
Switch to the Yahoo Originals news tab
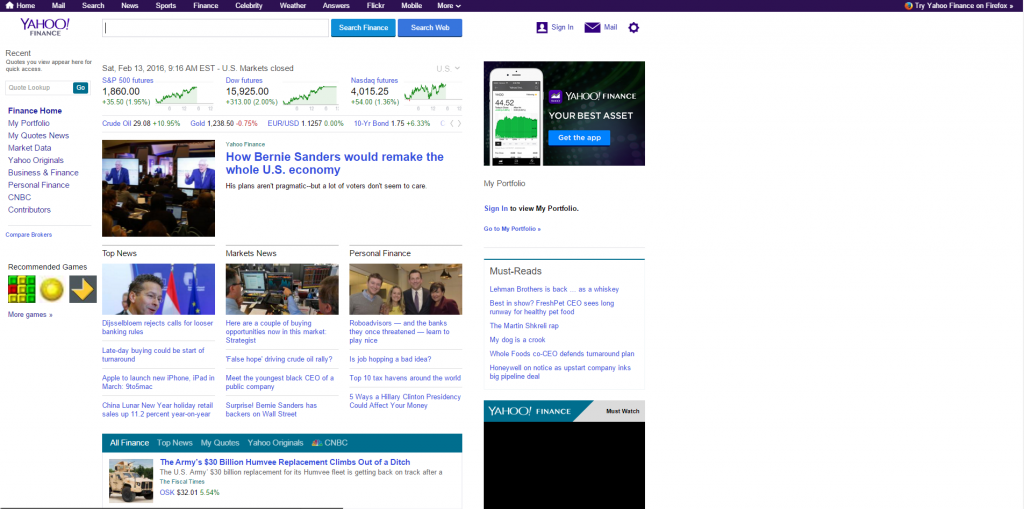[x=275, y=442]
